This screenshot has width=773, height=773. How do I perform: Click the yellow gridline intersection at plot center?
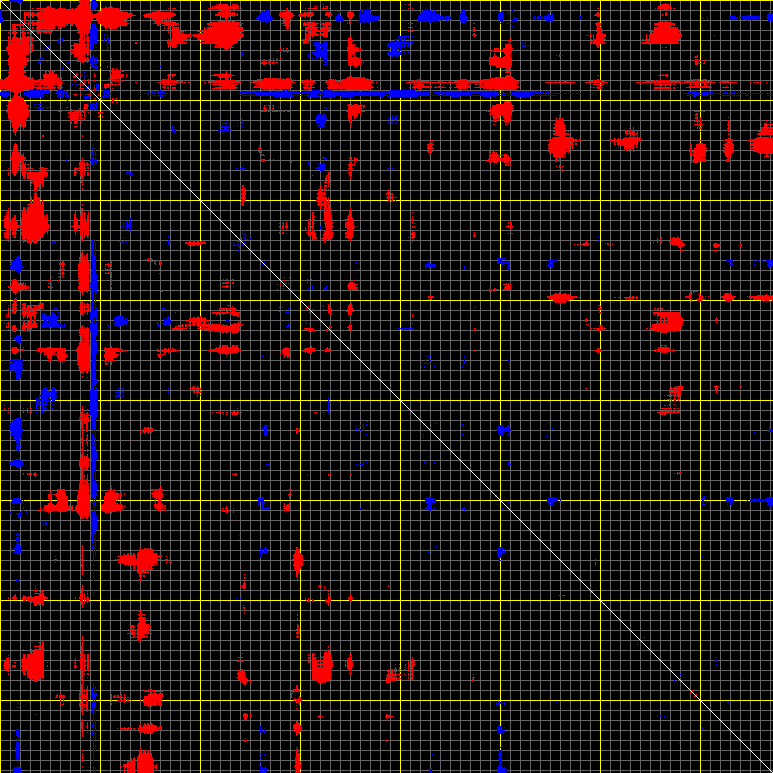[x=400, y=400]
